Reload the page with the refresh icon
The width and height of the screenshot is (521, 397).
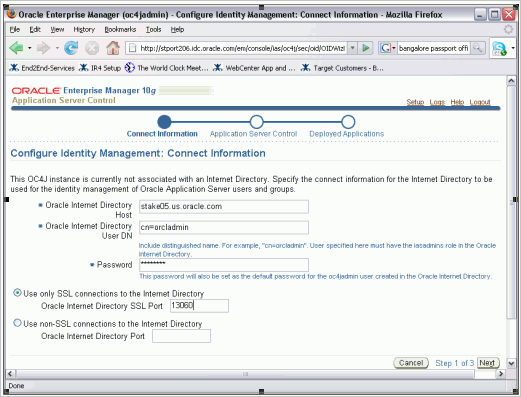click(71, 48)
